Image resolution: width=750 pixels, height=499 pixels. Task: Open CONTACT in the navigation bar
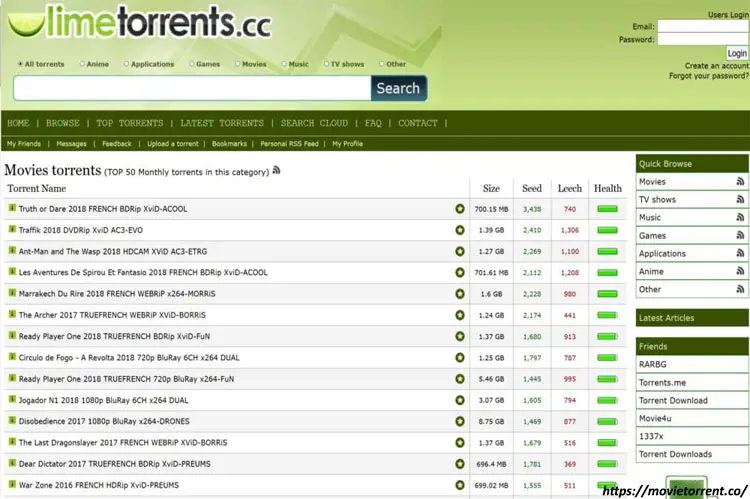point(418,123)
